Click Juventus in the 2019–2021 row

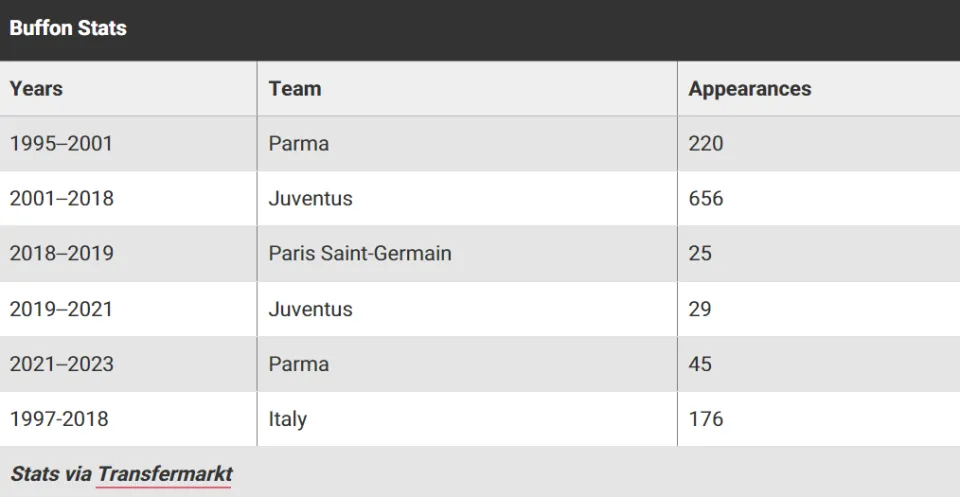tap(310, 309)
